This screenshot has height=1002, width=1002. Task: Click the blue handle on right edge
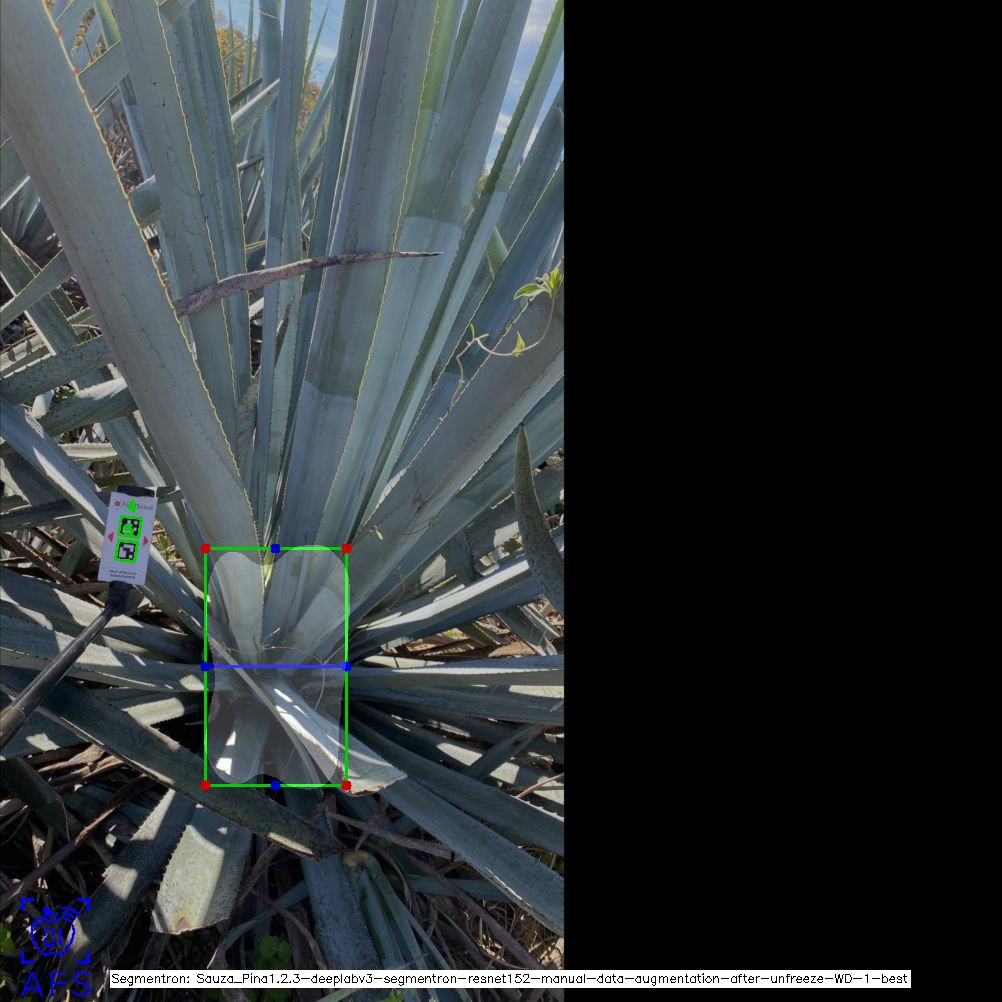[347, 667]
